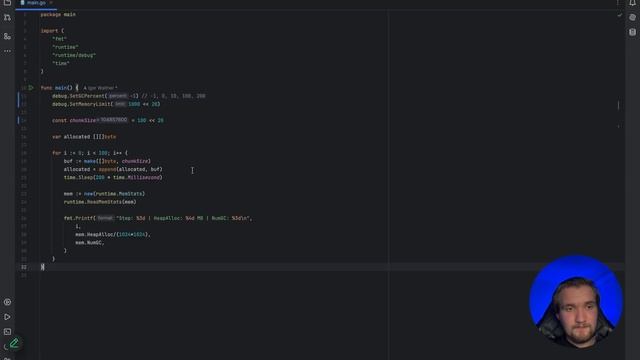Open the Services tool window icon
This screenshot has width=640, height=360.
pos(7,302)
